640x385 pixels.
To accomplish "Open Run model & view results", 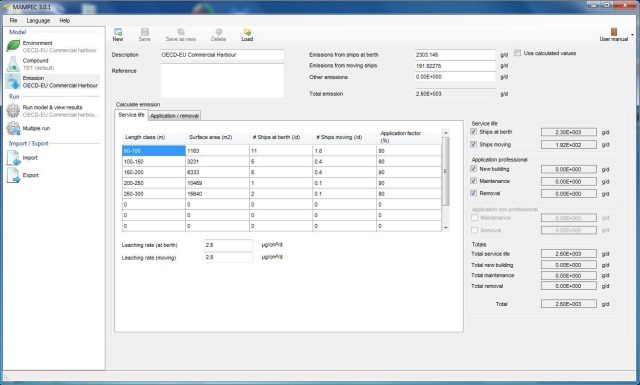I will point(53,107).
